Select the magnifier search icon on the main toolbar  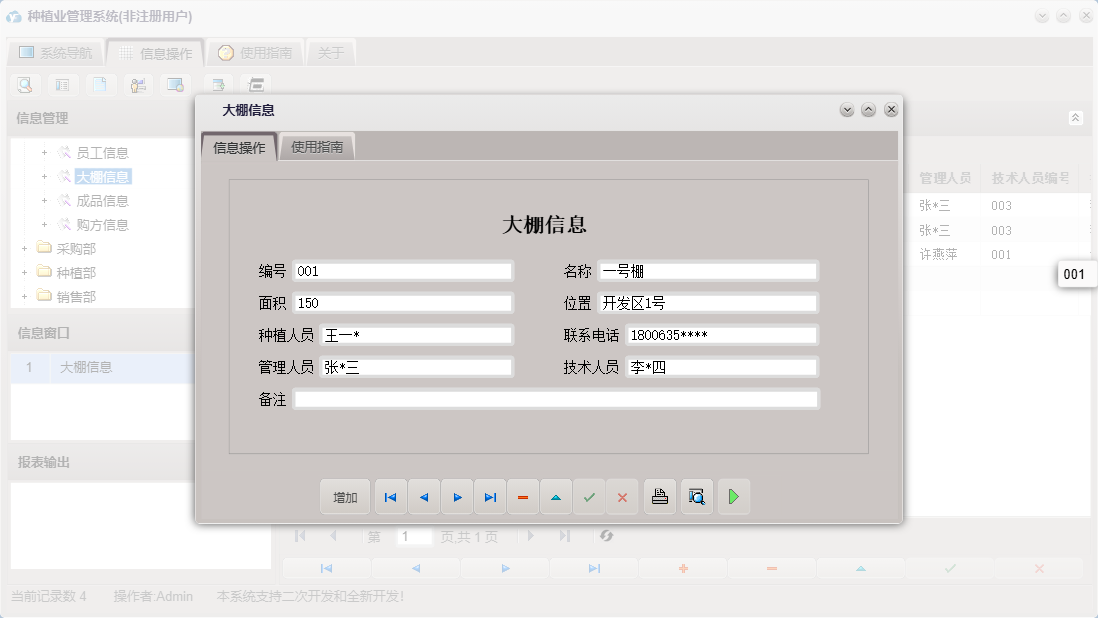24,85
